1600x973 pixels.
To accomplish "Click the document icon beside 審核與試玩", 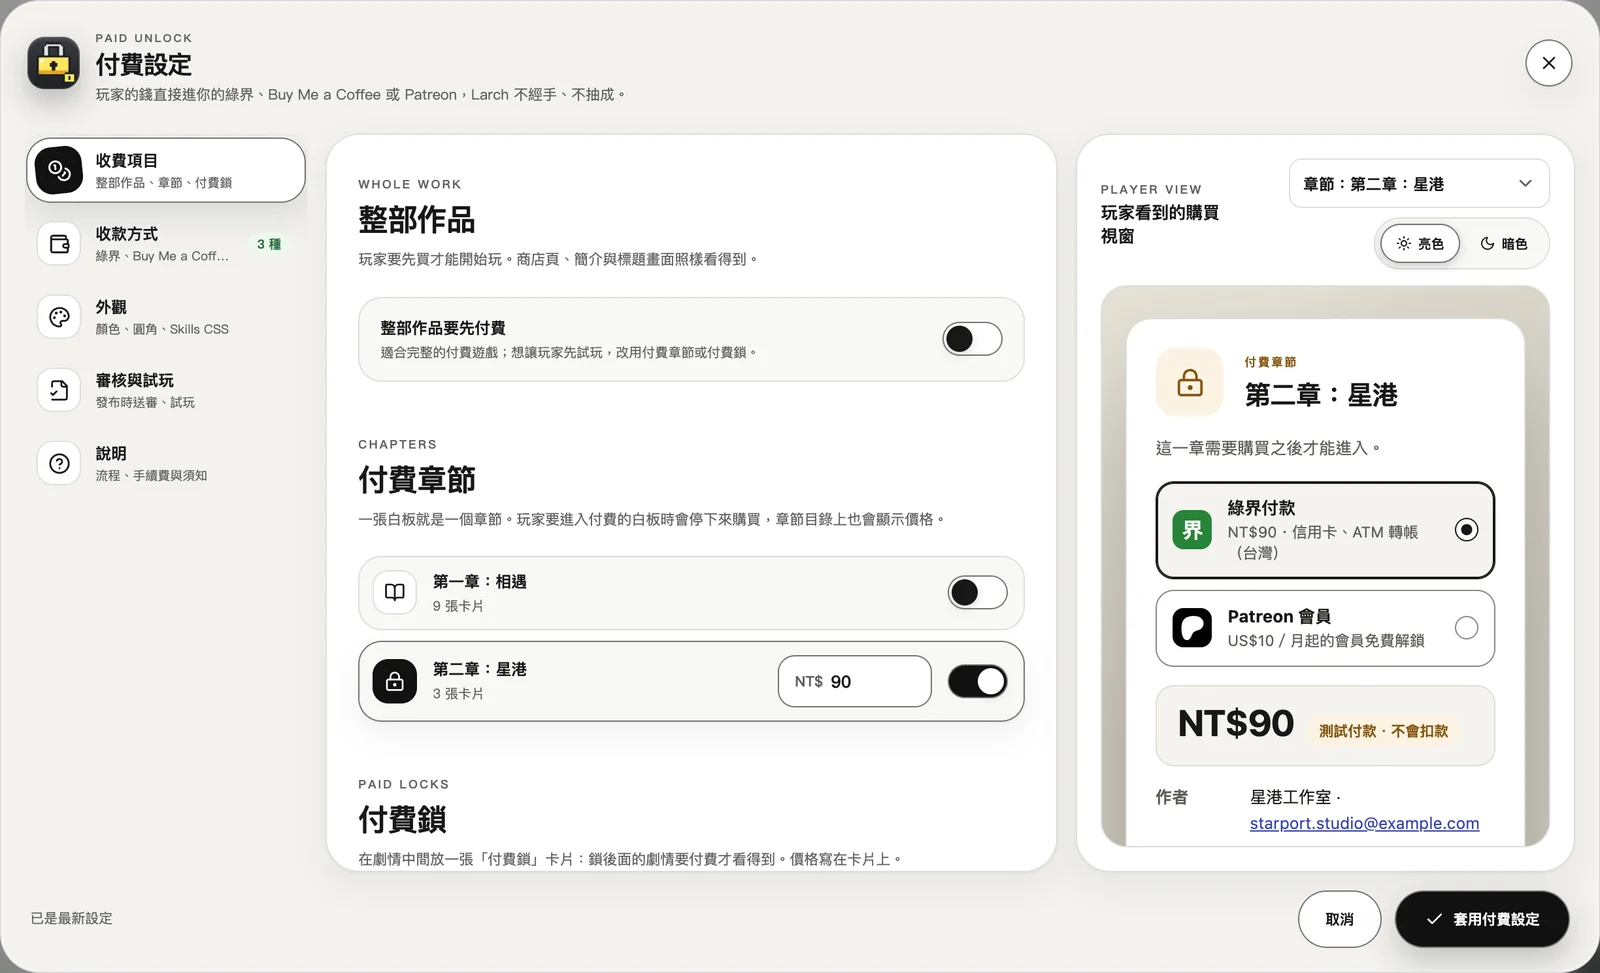I will [x=59, y=390].
